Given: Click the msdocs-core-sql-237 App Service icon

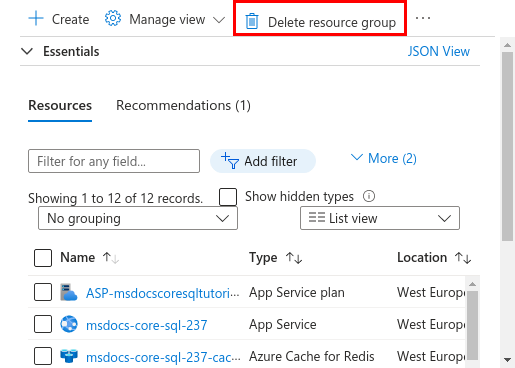Looking at the screenshot, I should [69, 324].
